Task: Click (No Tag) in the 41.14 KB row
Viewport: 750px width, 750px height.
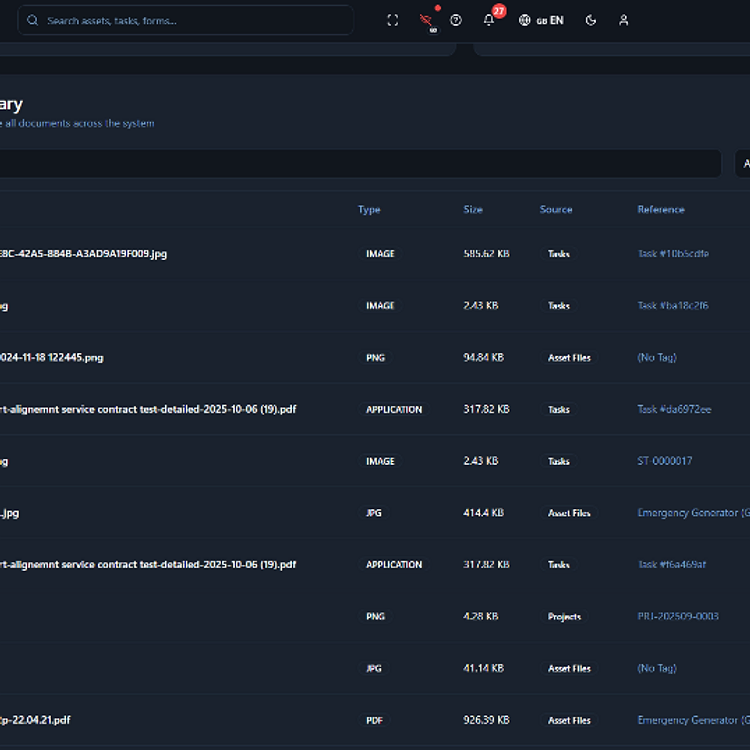Action: click(657, 668)
